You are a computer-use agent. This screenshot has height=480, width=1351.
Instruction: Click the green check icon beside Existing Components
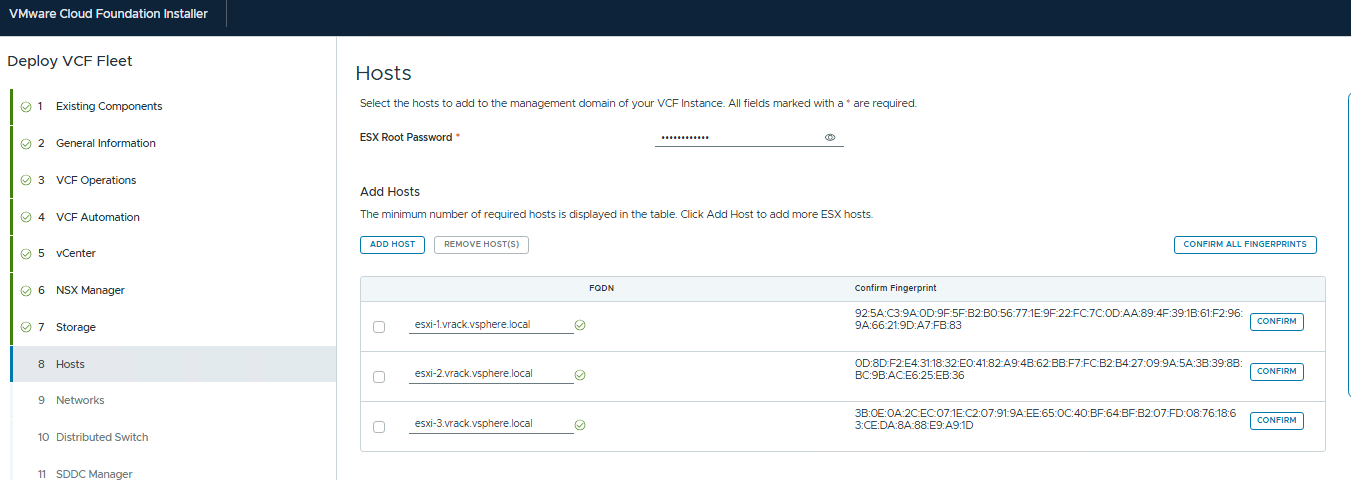click(x=25, y=107)
